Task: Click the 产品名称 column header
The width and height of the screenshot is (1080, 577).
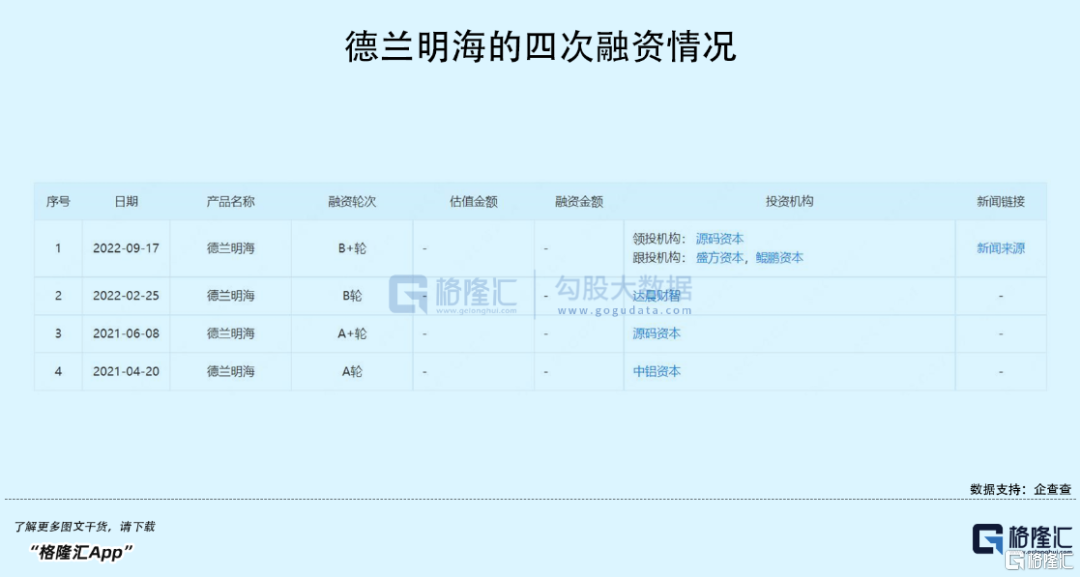Action: (x=231, y=202)
